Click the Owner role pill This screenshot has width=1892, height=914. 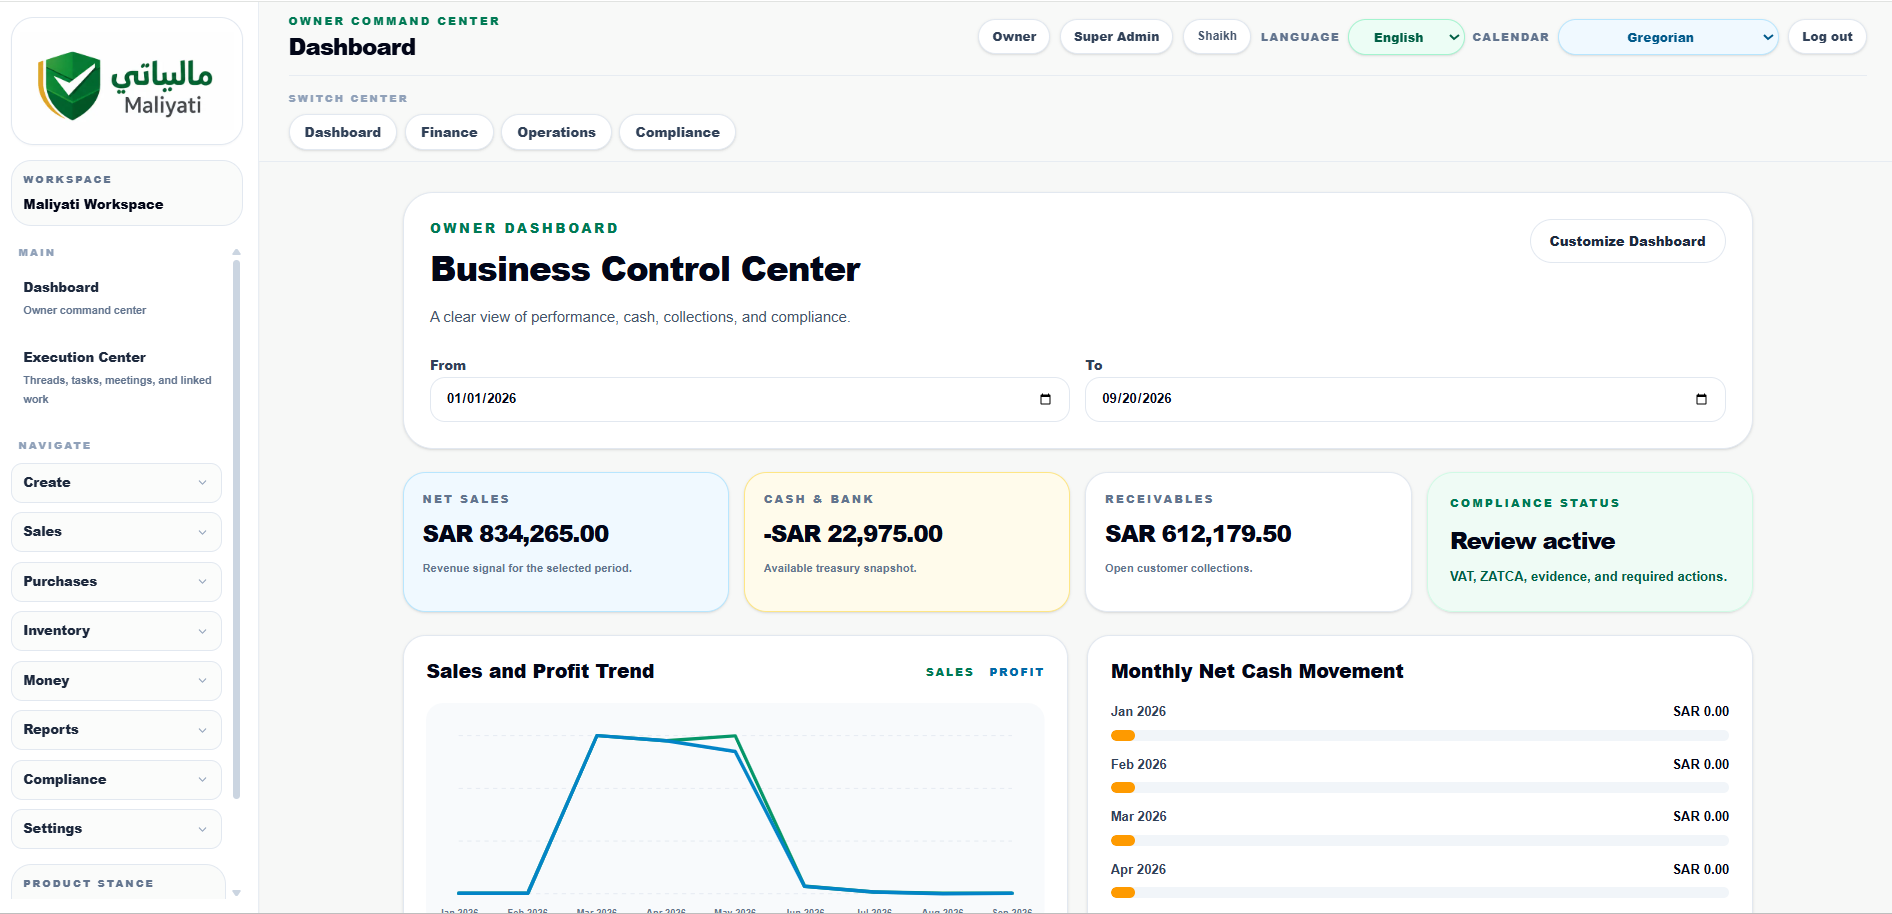1014,37
